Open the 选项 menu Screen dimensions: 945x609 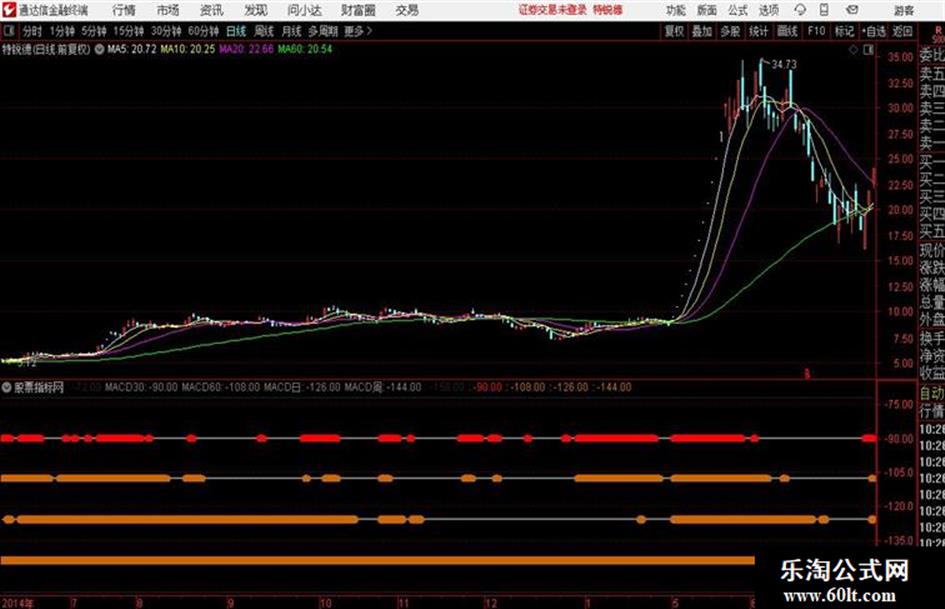pyautogui.click(x=769, y=10)
